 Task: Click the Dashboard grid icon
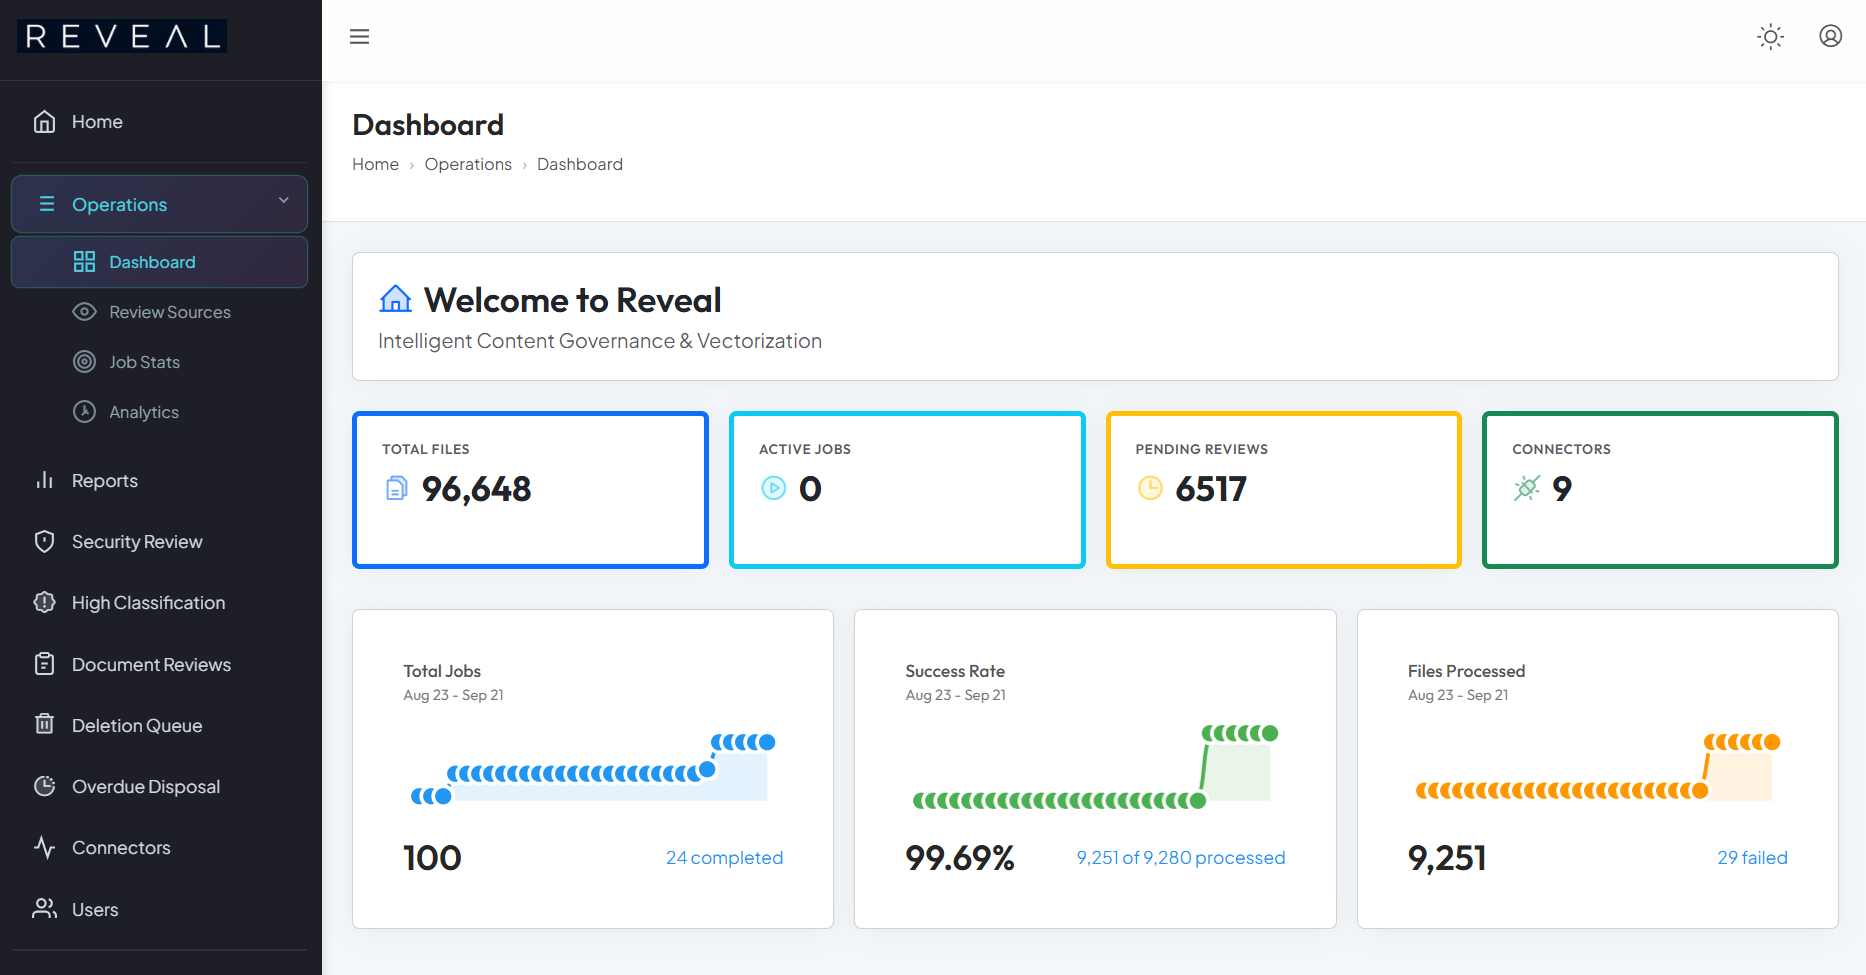(84, 262)
